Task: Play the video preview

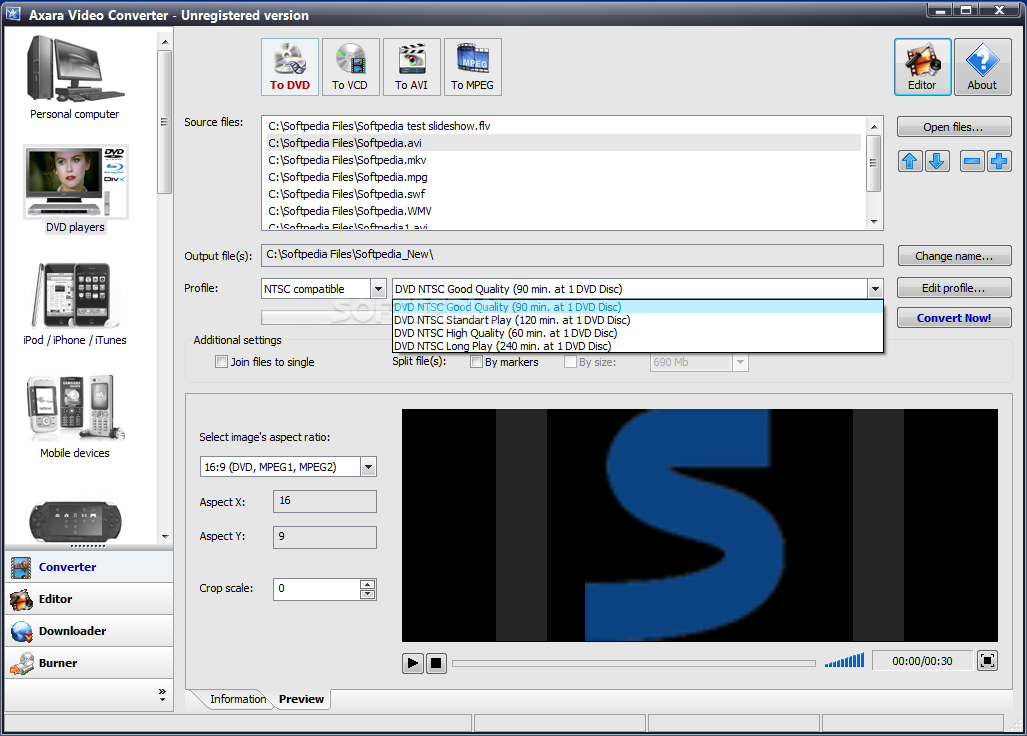Action: [413, 663]
